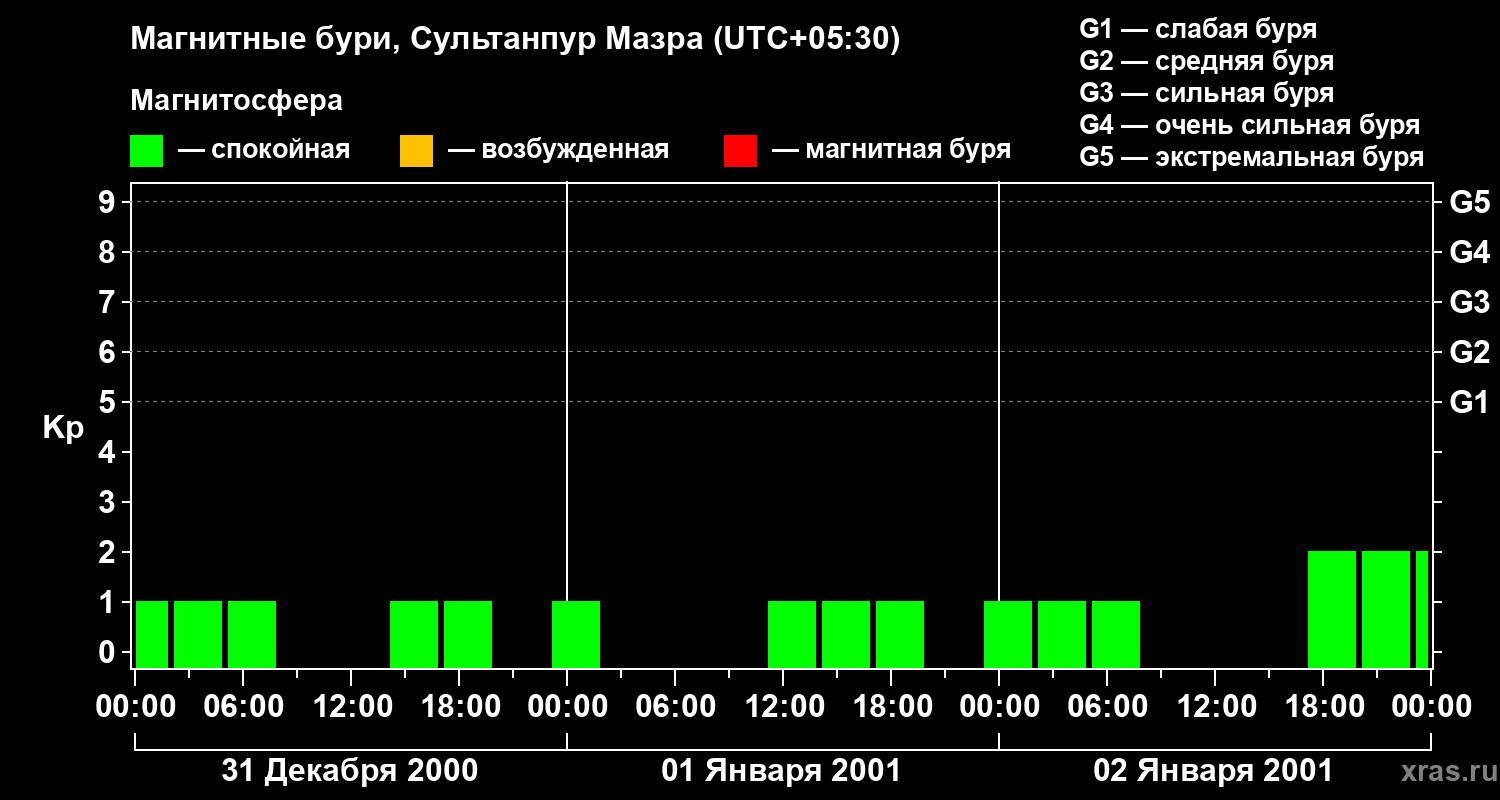
Task: Click the Kp 1 bar at 12:00 on 01 Января
Action: pos(792,634)
